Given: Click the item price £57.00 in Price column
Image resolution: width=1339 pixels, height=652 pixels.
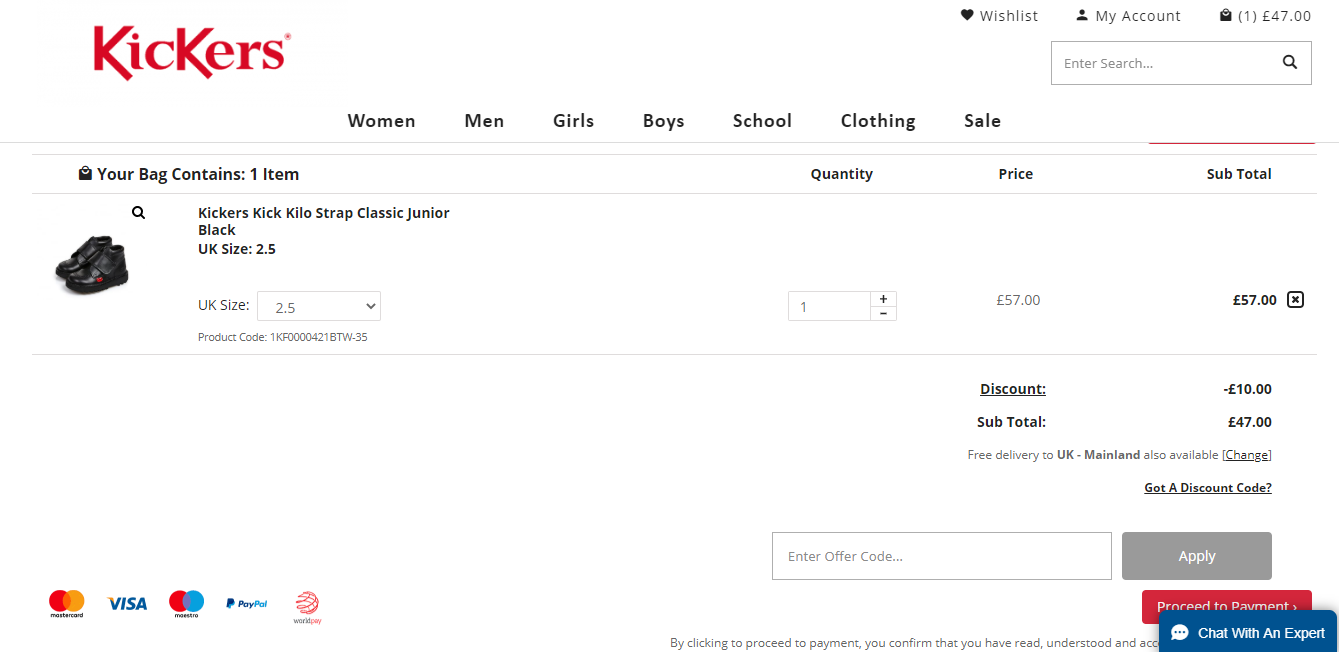Looking at the screenshot, I should pyautogui.click(x=1018, y=300).
